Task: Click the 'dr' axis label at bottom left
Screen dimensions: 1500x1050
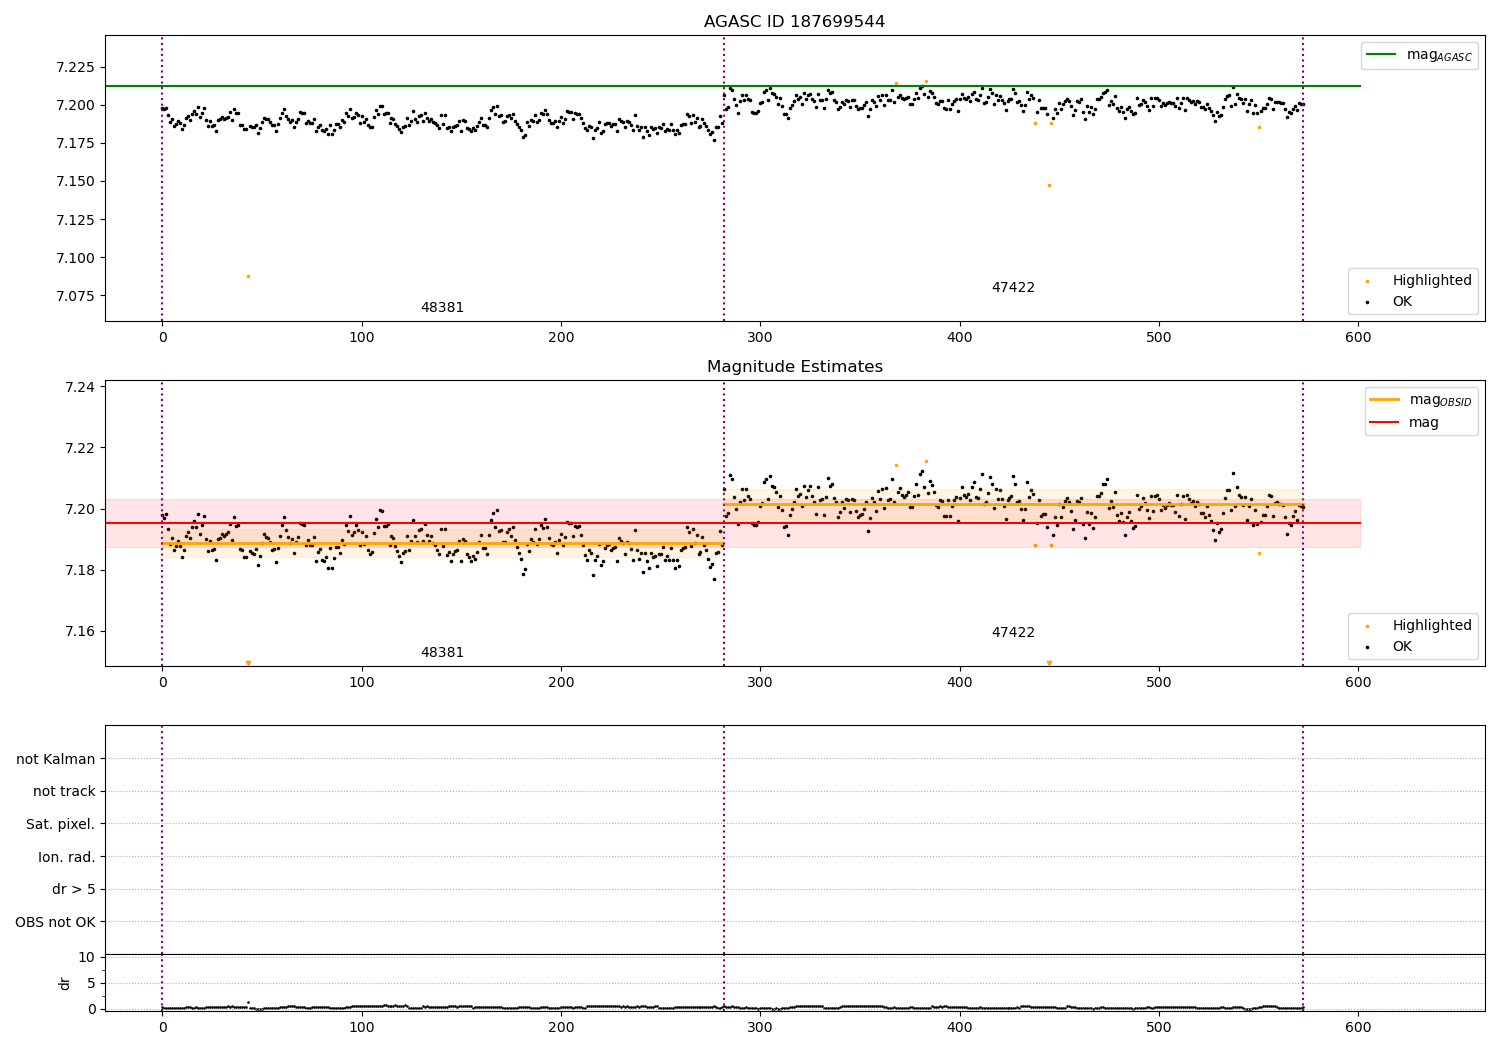Action: click(65, 983)
